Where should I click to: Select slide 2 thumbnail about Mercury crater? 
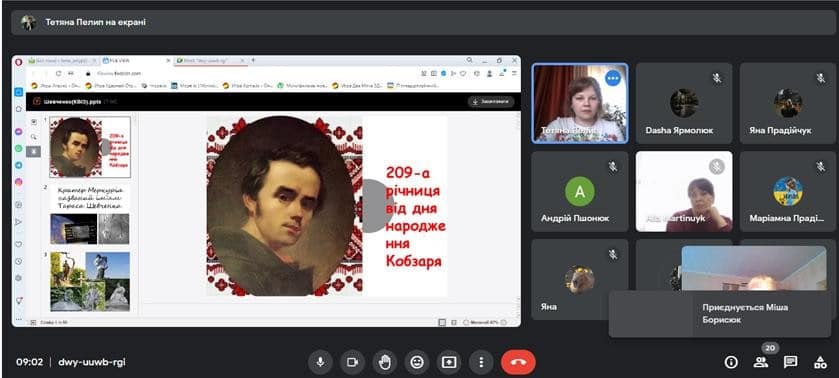89,215
